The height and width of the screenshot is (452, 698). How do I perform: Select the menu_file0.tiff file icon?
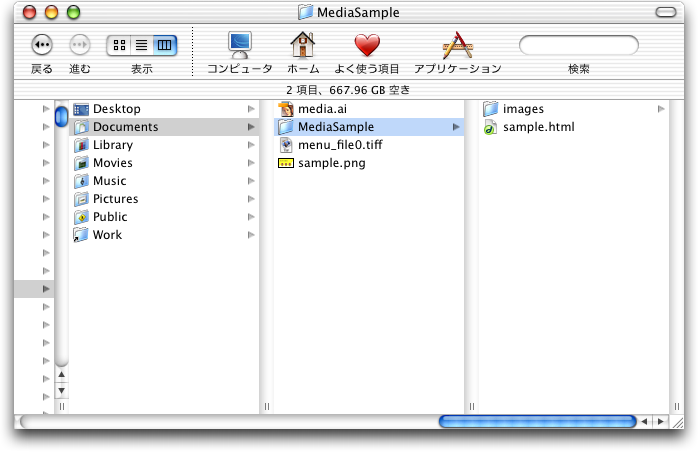[x=286, y=145]
